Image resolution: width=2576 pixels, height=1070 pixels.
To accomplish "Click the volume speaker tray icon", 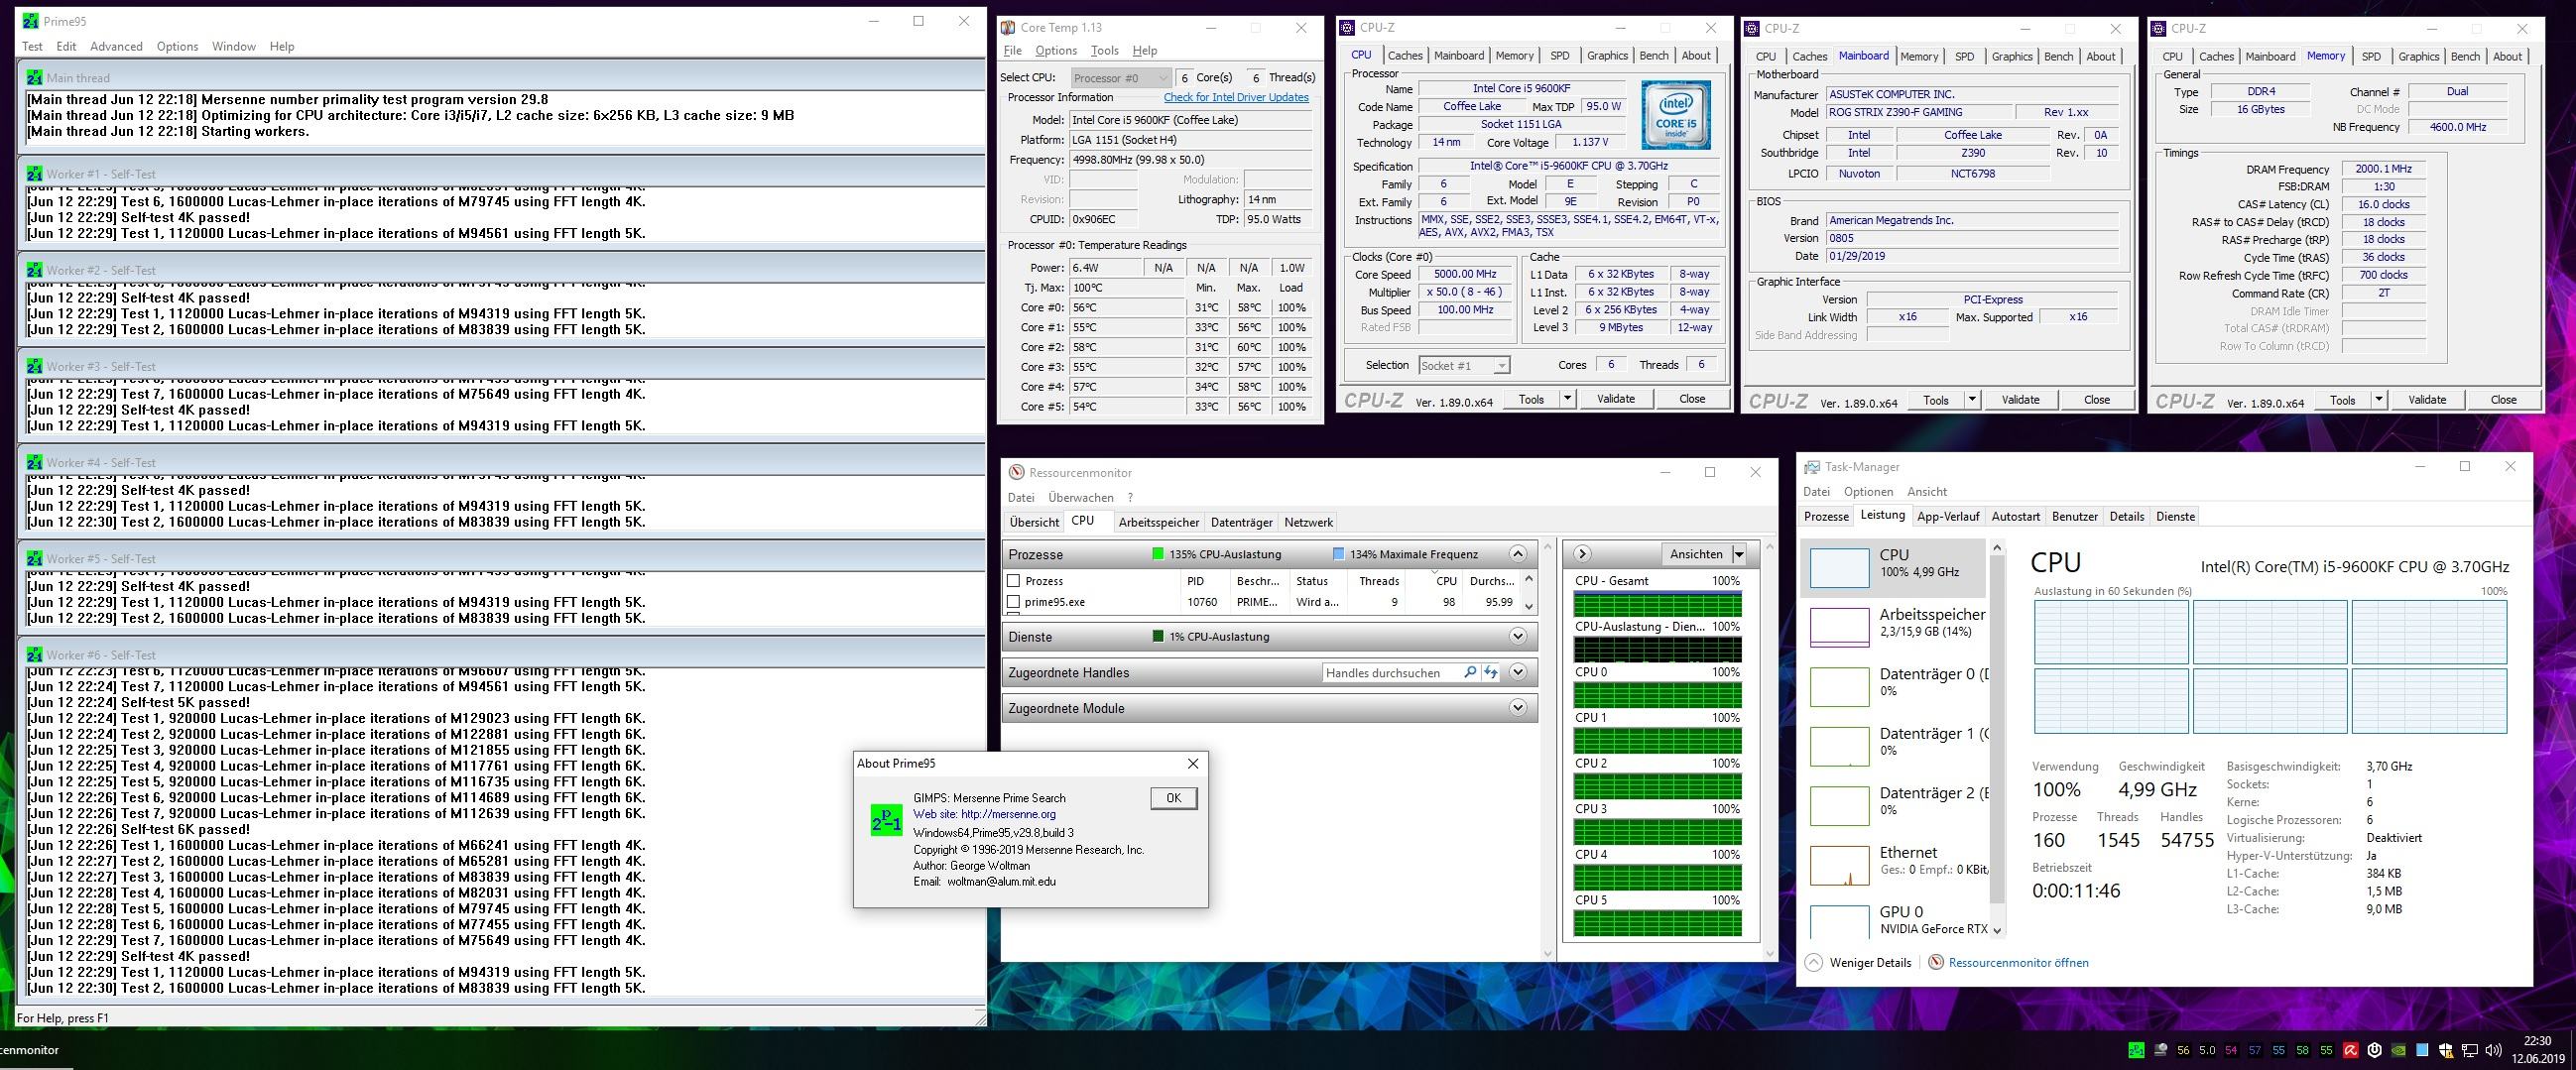I will (2493, 1050).
